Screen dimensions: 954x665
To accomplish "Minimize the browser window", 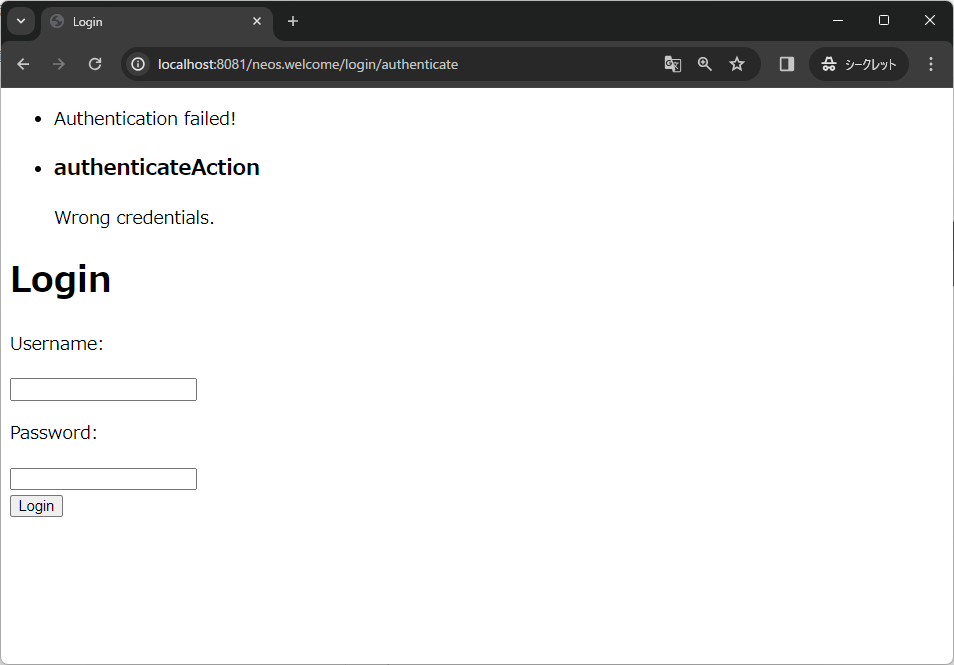I will (838, 21).
